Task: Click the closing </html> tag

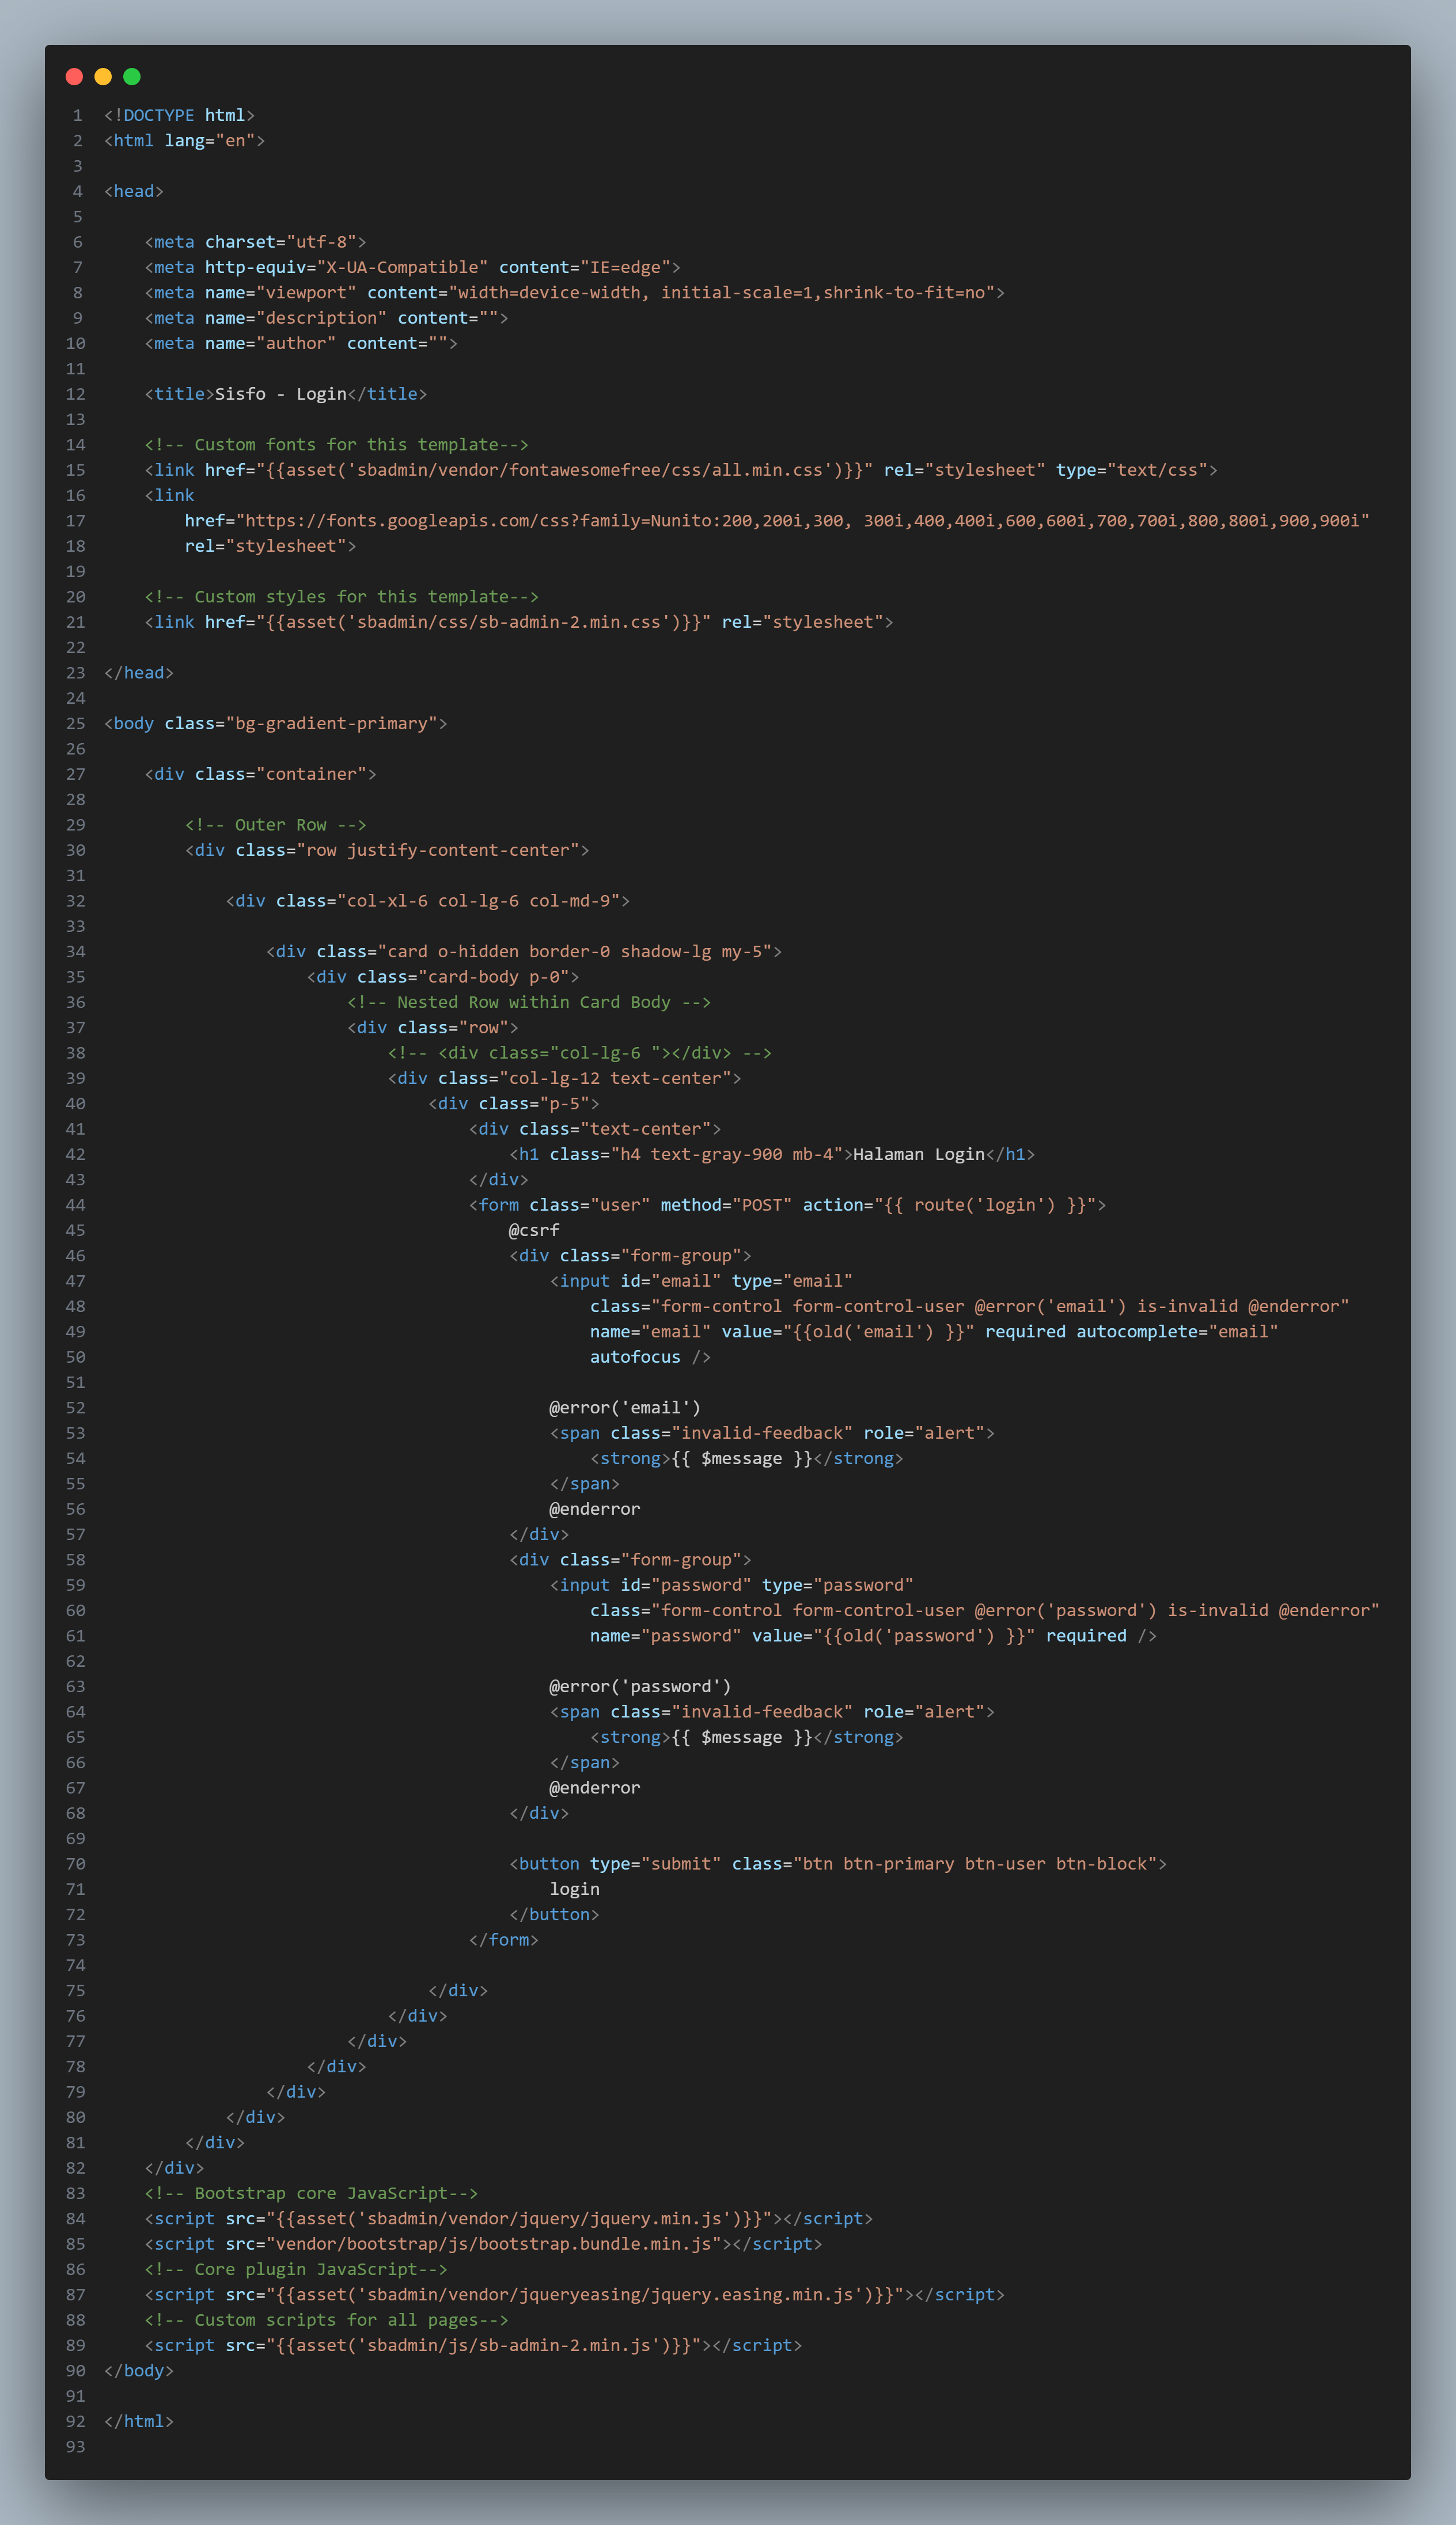Action: pyautogui.click(x=139, y=2421)
